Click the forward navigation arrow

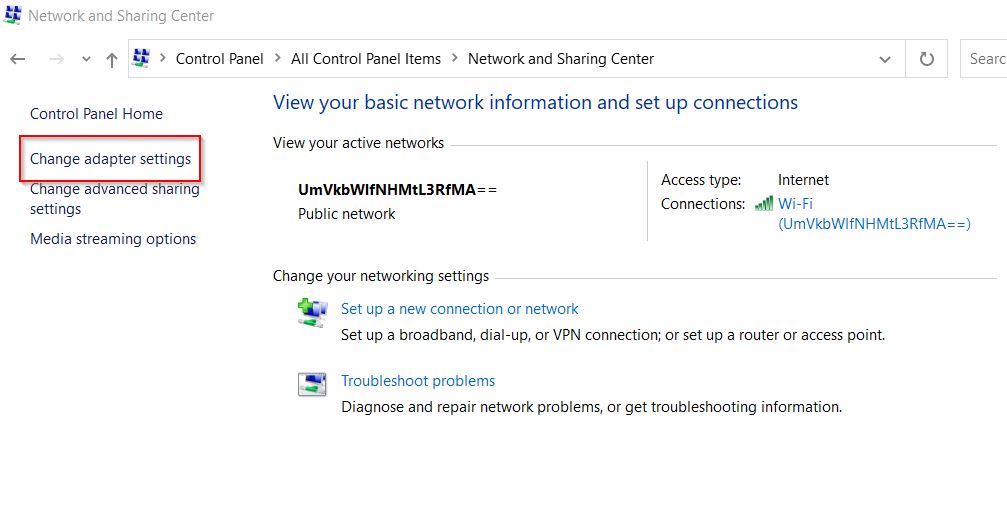pos(56,59)
